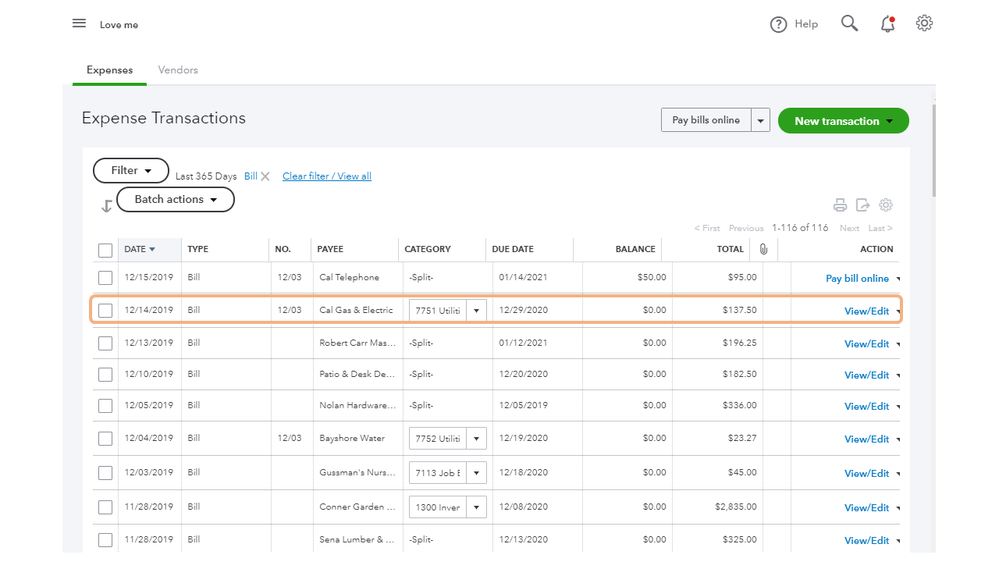Print the expense transactions list
The image size is (999, 562).
[840, 205]
